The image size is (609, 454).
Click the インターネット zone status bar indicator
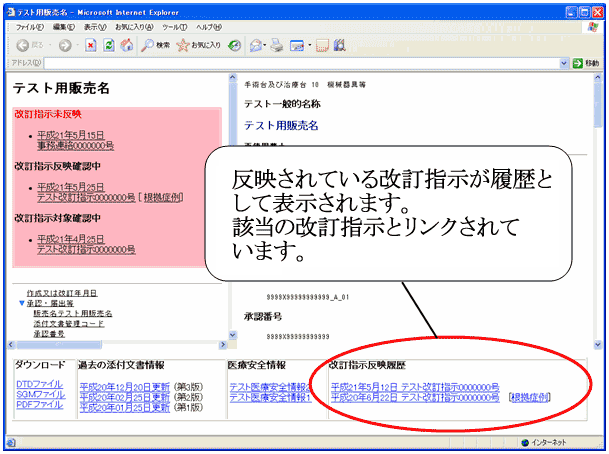click(544, 443)
